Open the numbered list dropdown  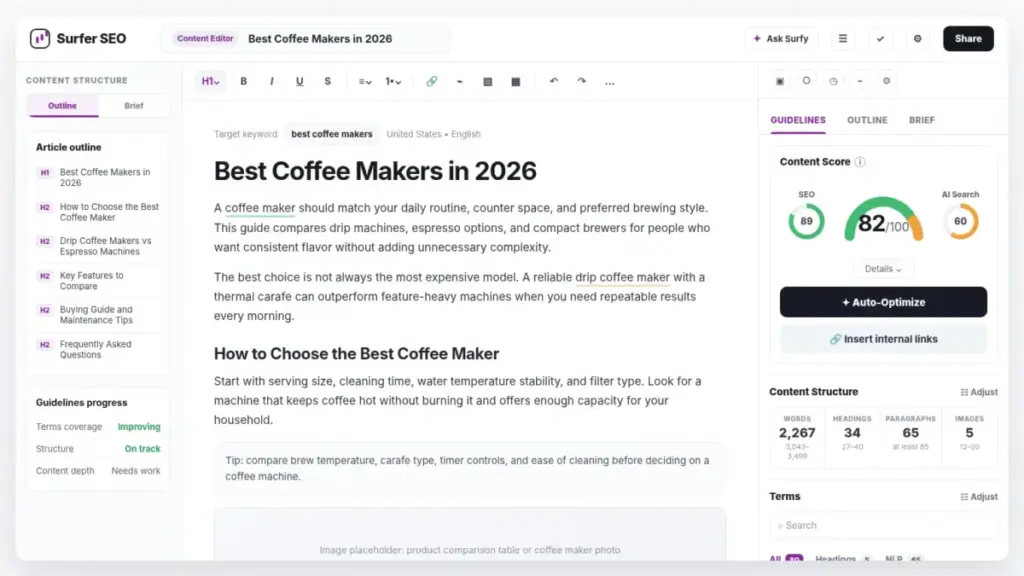(393, 82)
